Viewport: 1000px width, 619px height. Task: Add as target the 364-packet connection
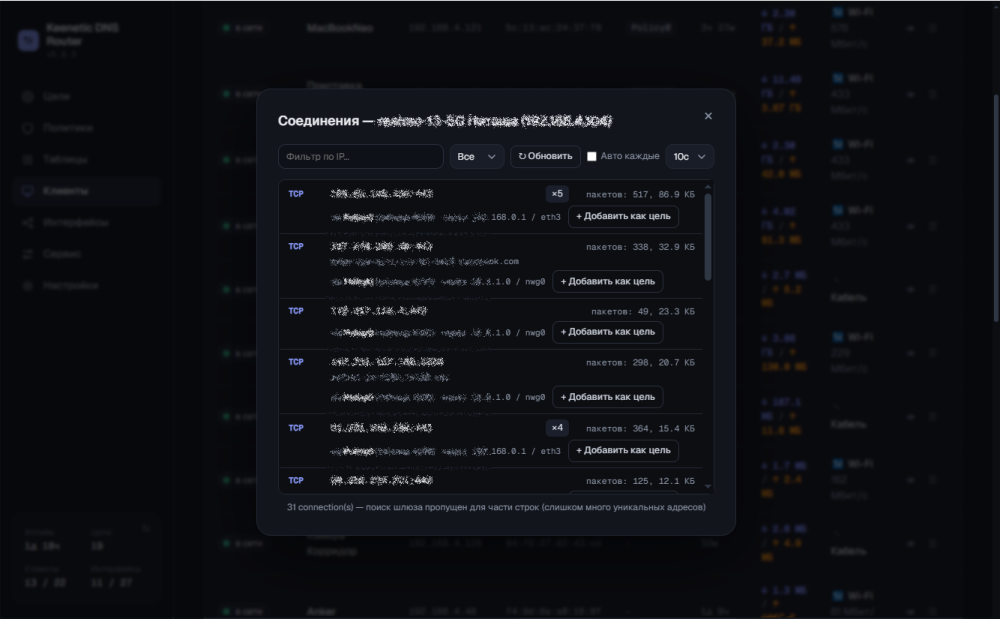pos(623,451)
